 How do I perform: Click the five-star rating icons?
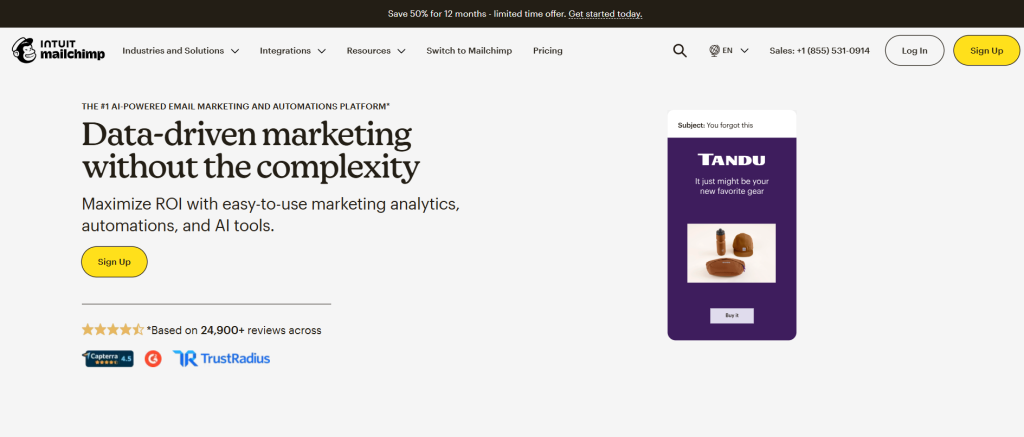pos(112,330)
